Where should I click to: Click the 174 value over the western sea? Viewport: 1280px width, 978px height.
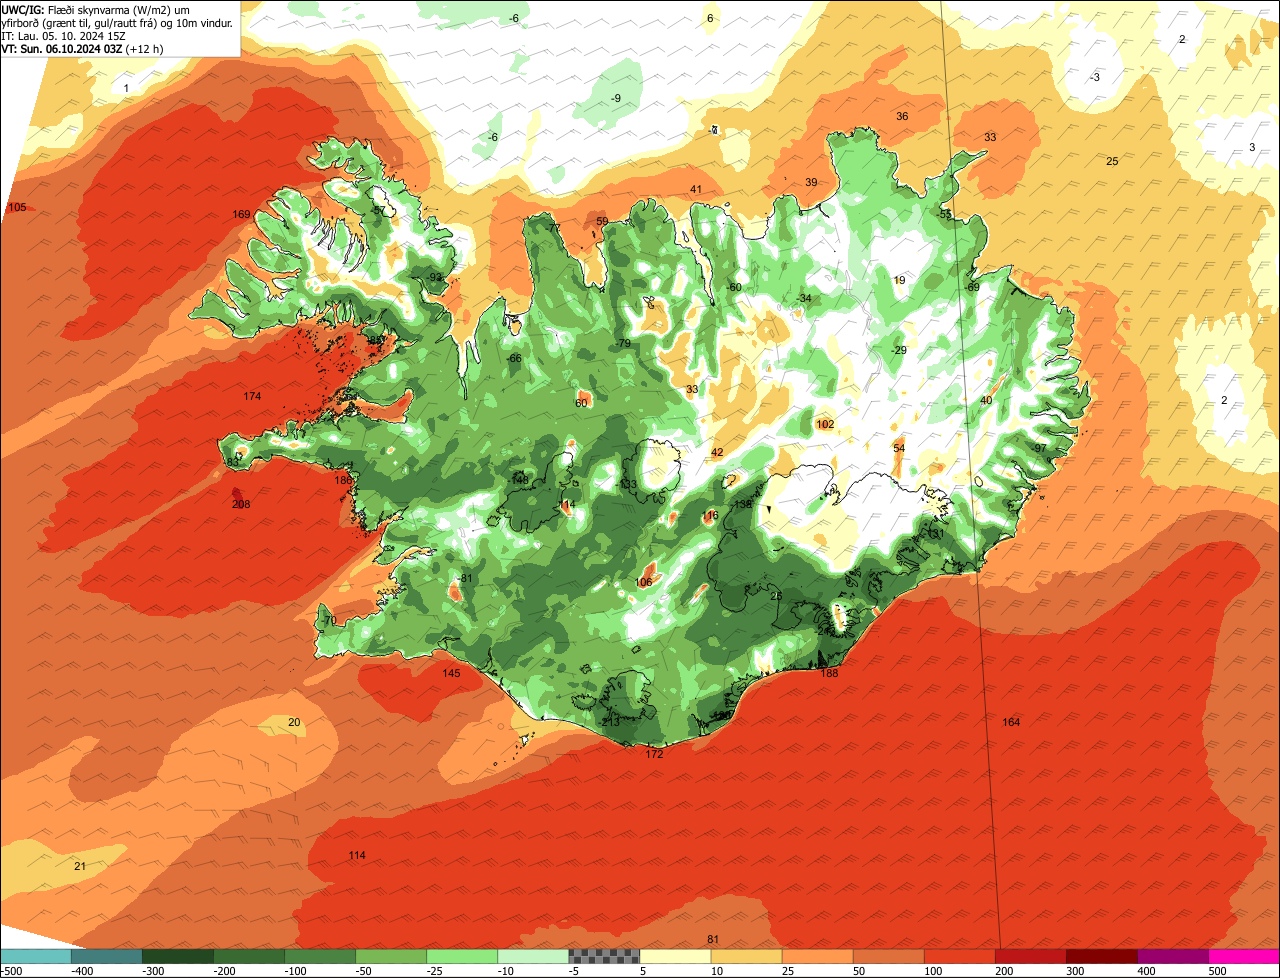252,397
